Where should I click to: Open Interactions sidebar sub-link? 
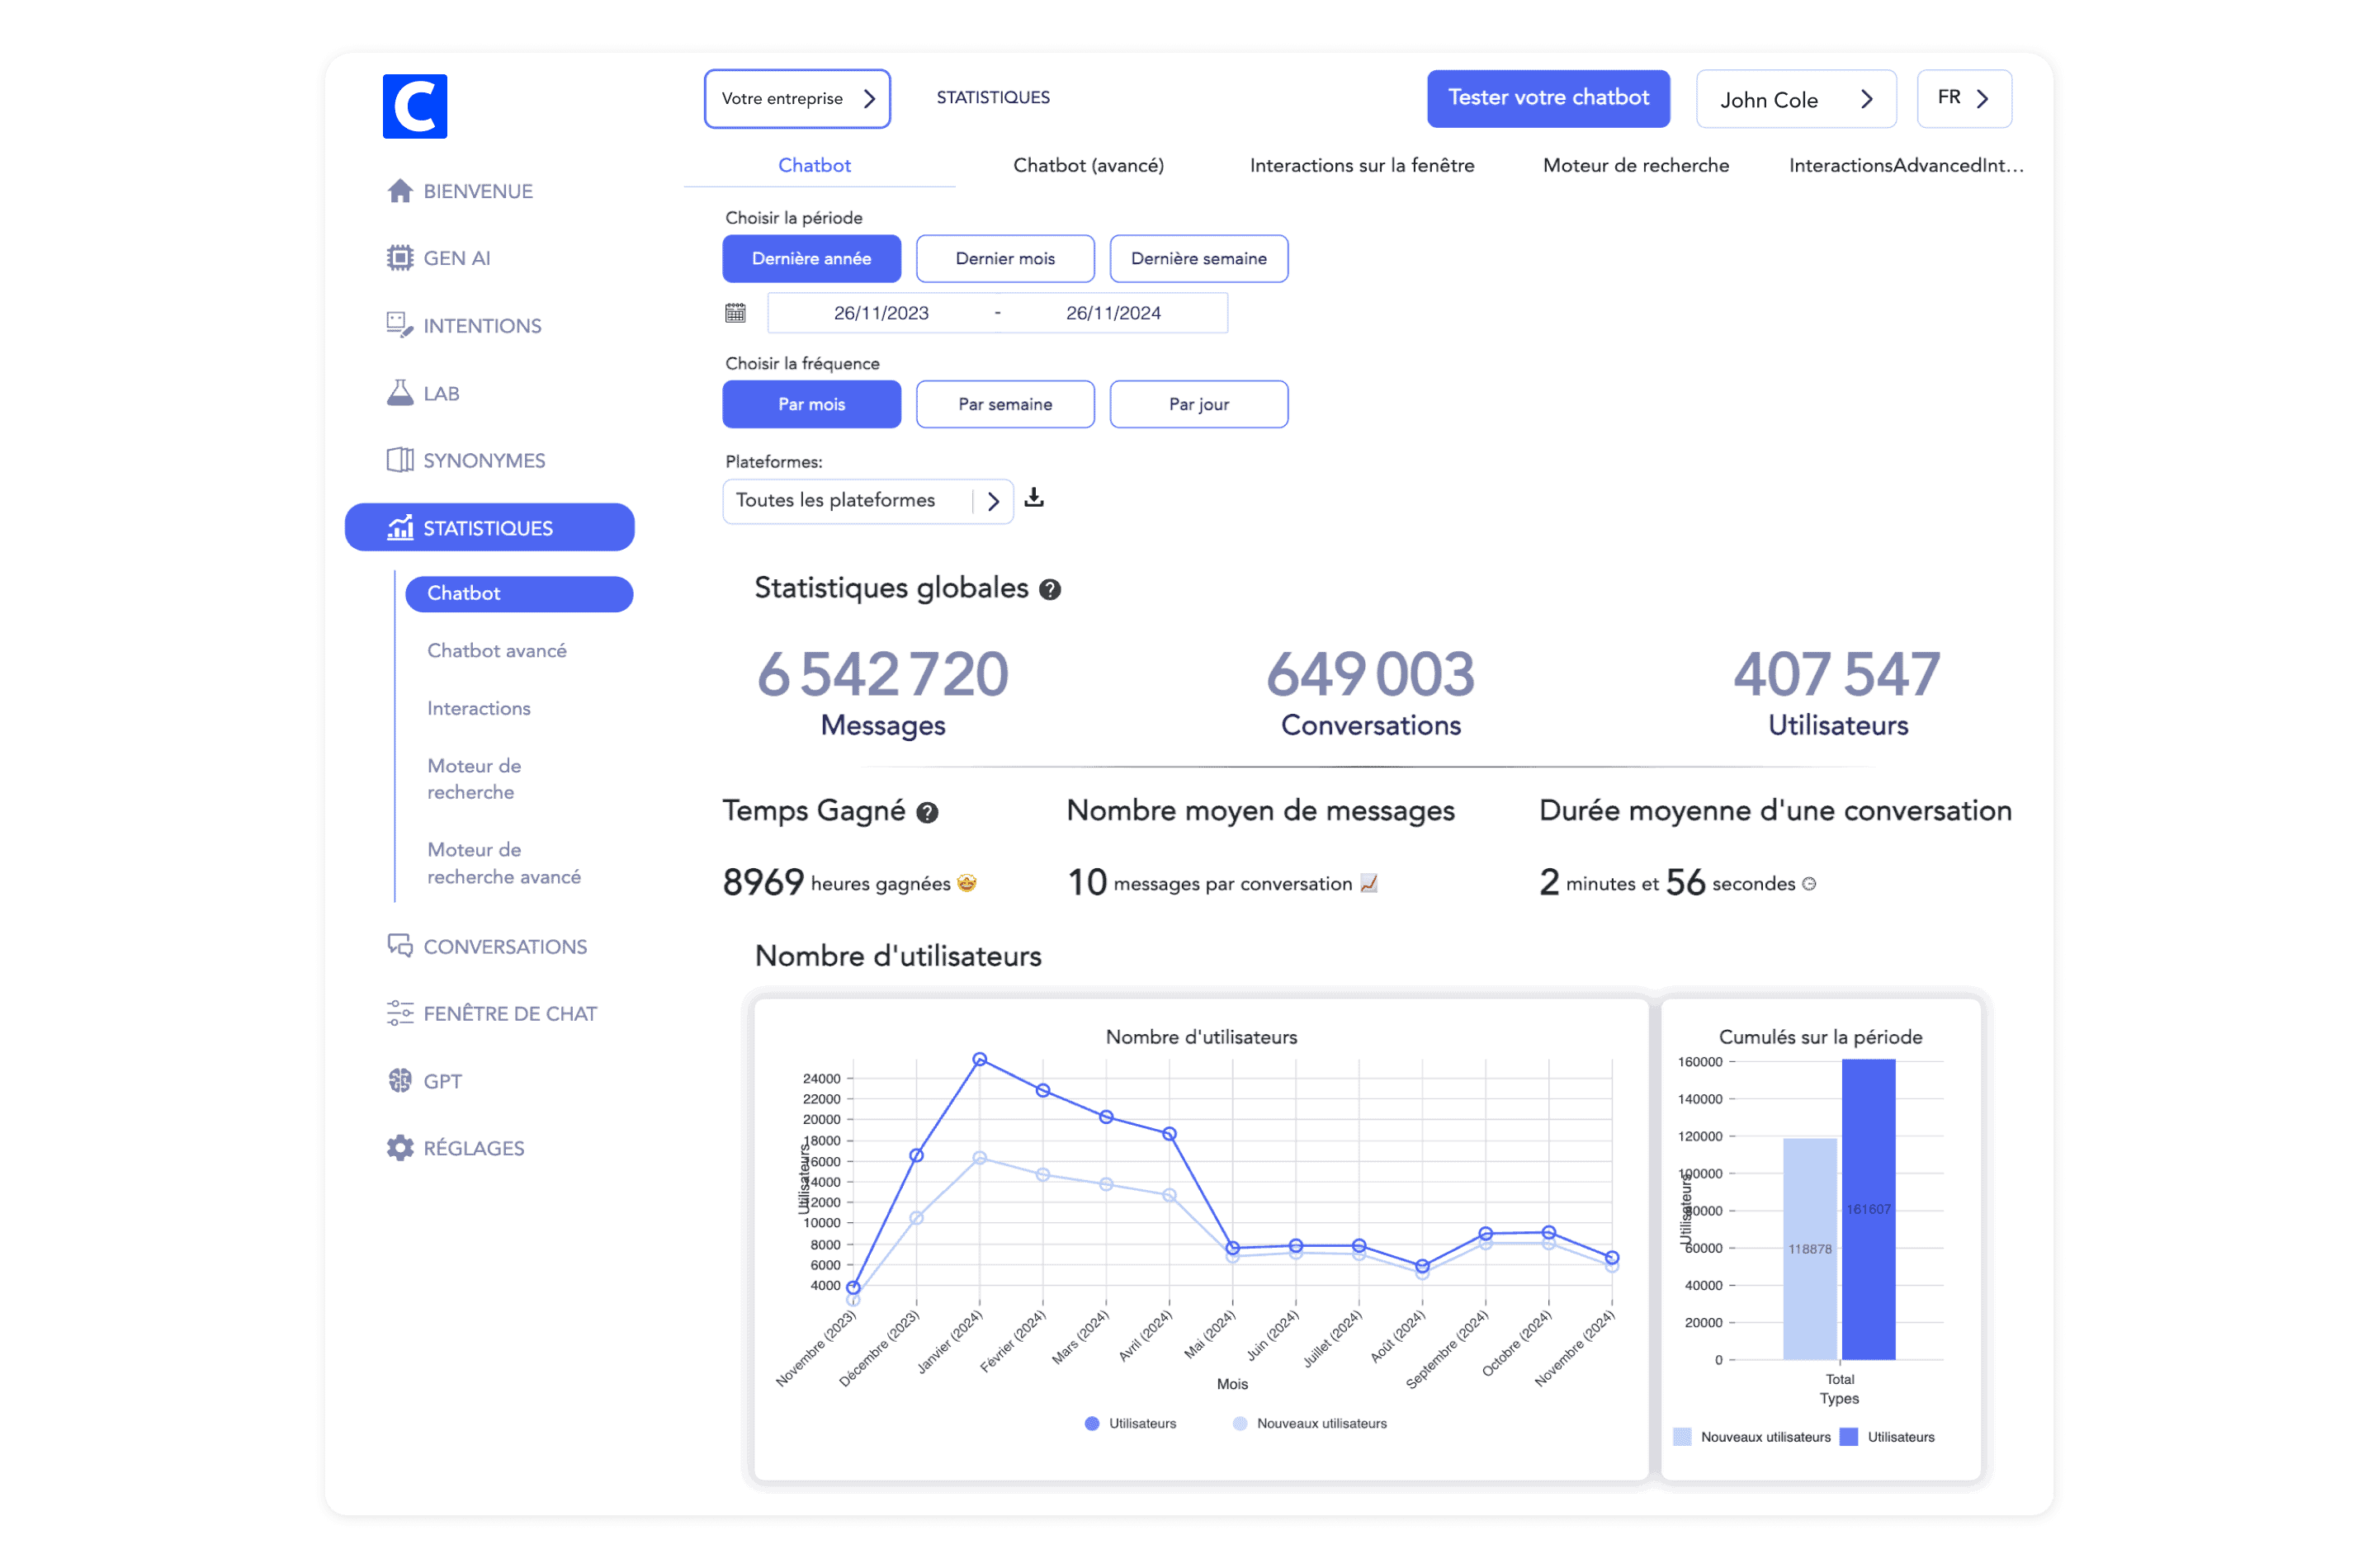478,708
